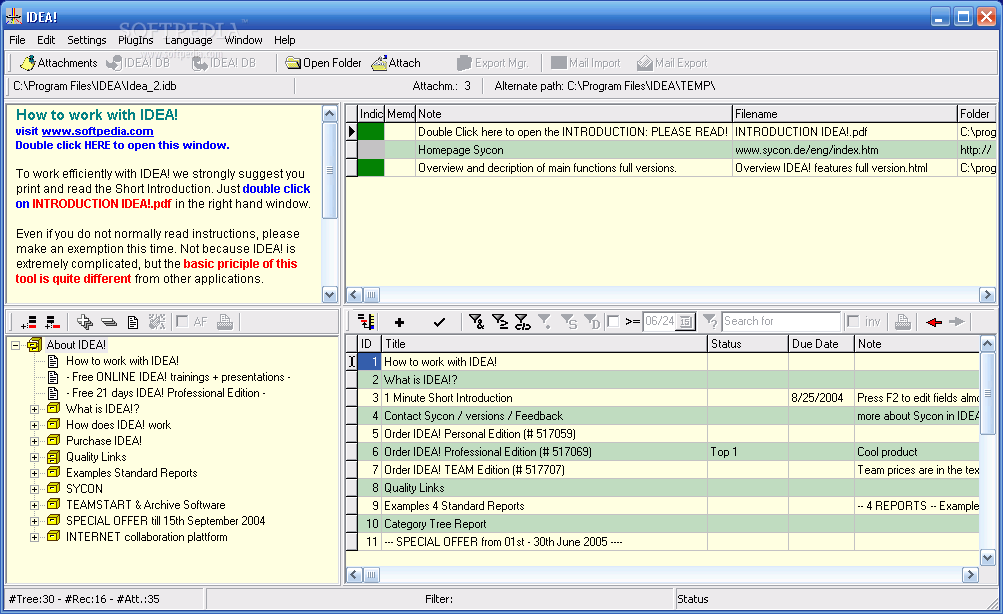This screenshot has height=614, width=1003.
Task: Click the Due Date column header
Action: [821, 343]
